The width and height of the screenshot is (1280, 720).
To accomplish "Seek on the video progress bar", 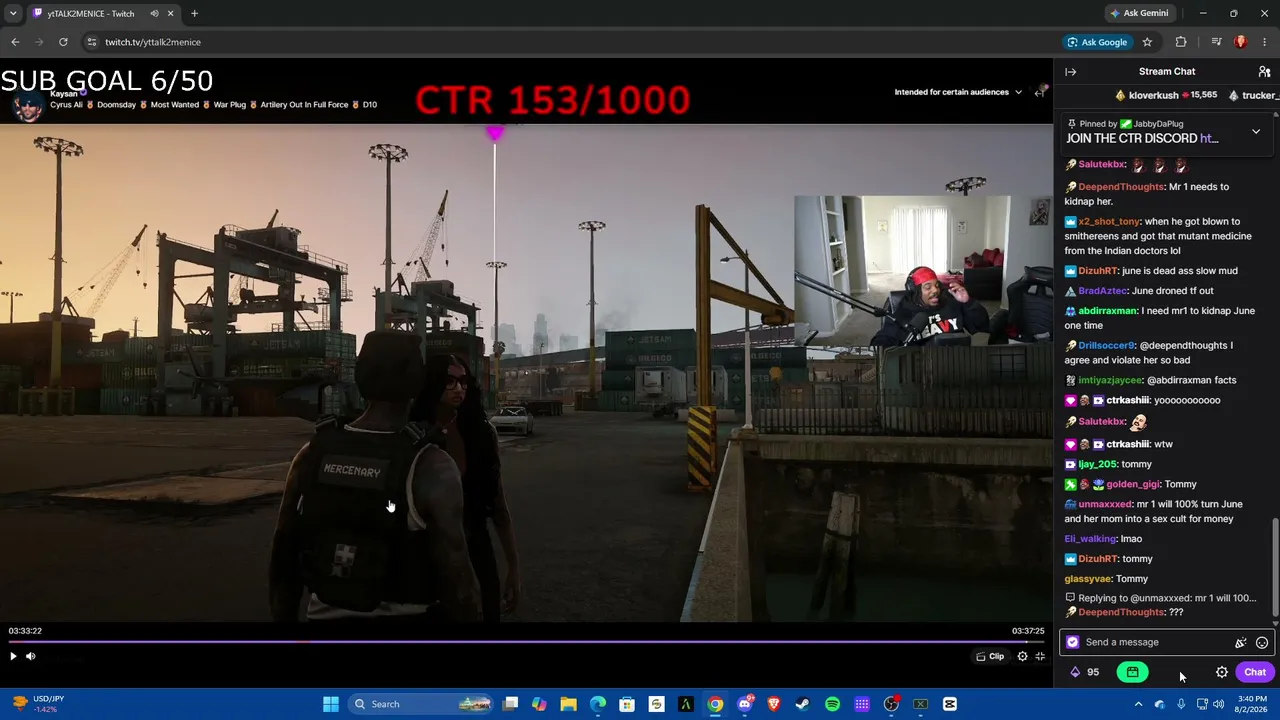I will coord(526,642).
